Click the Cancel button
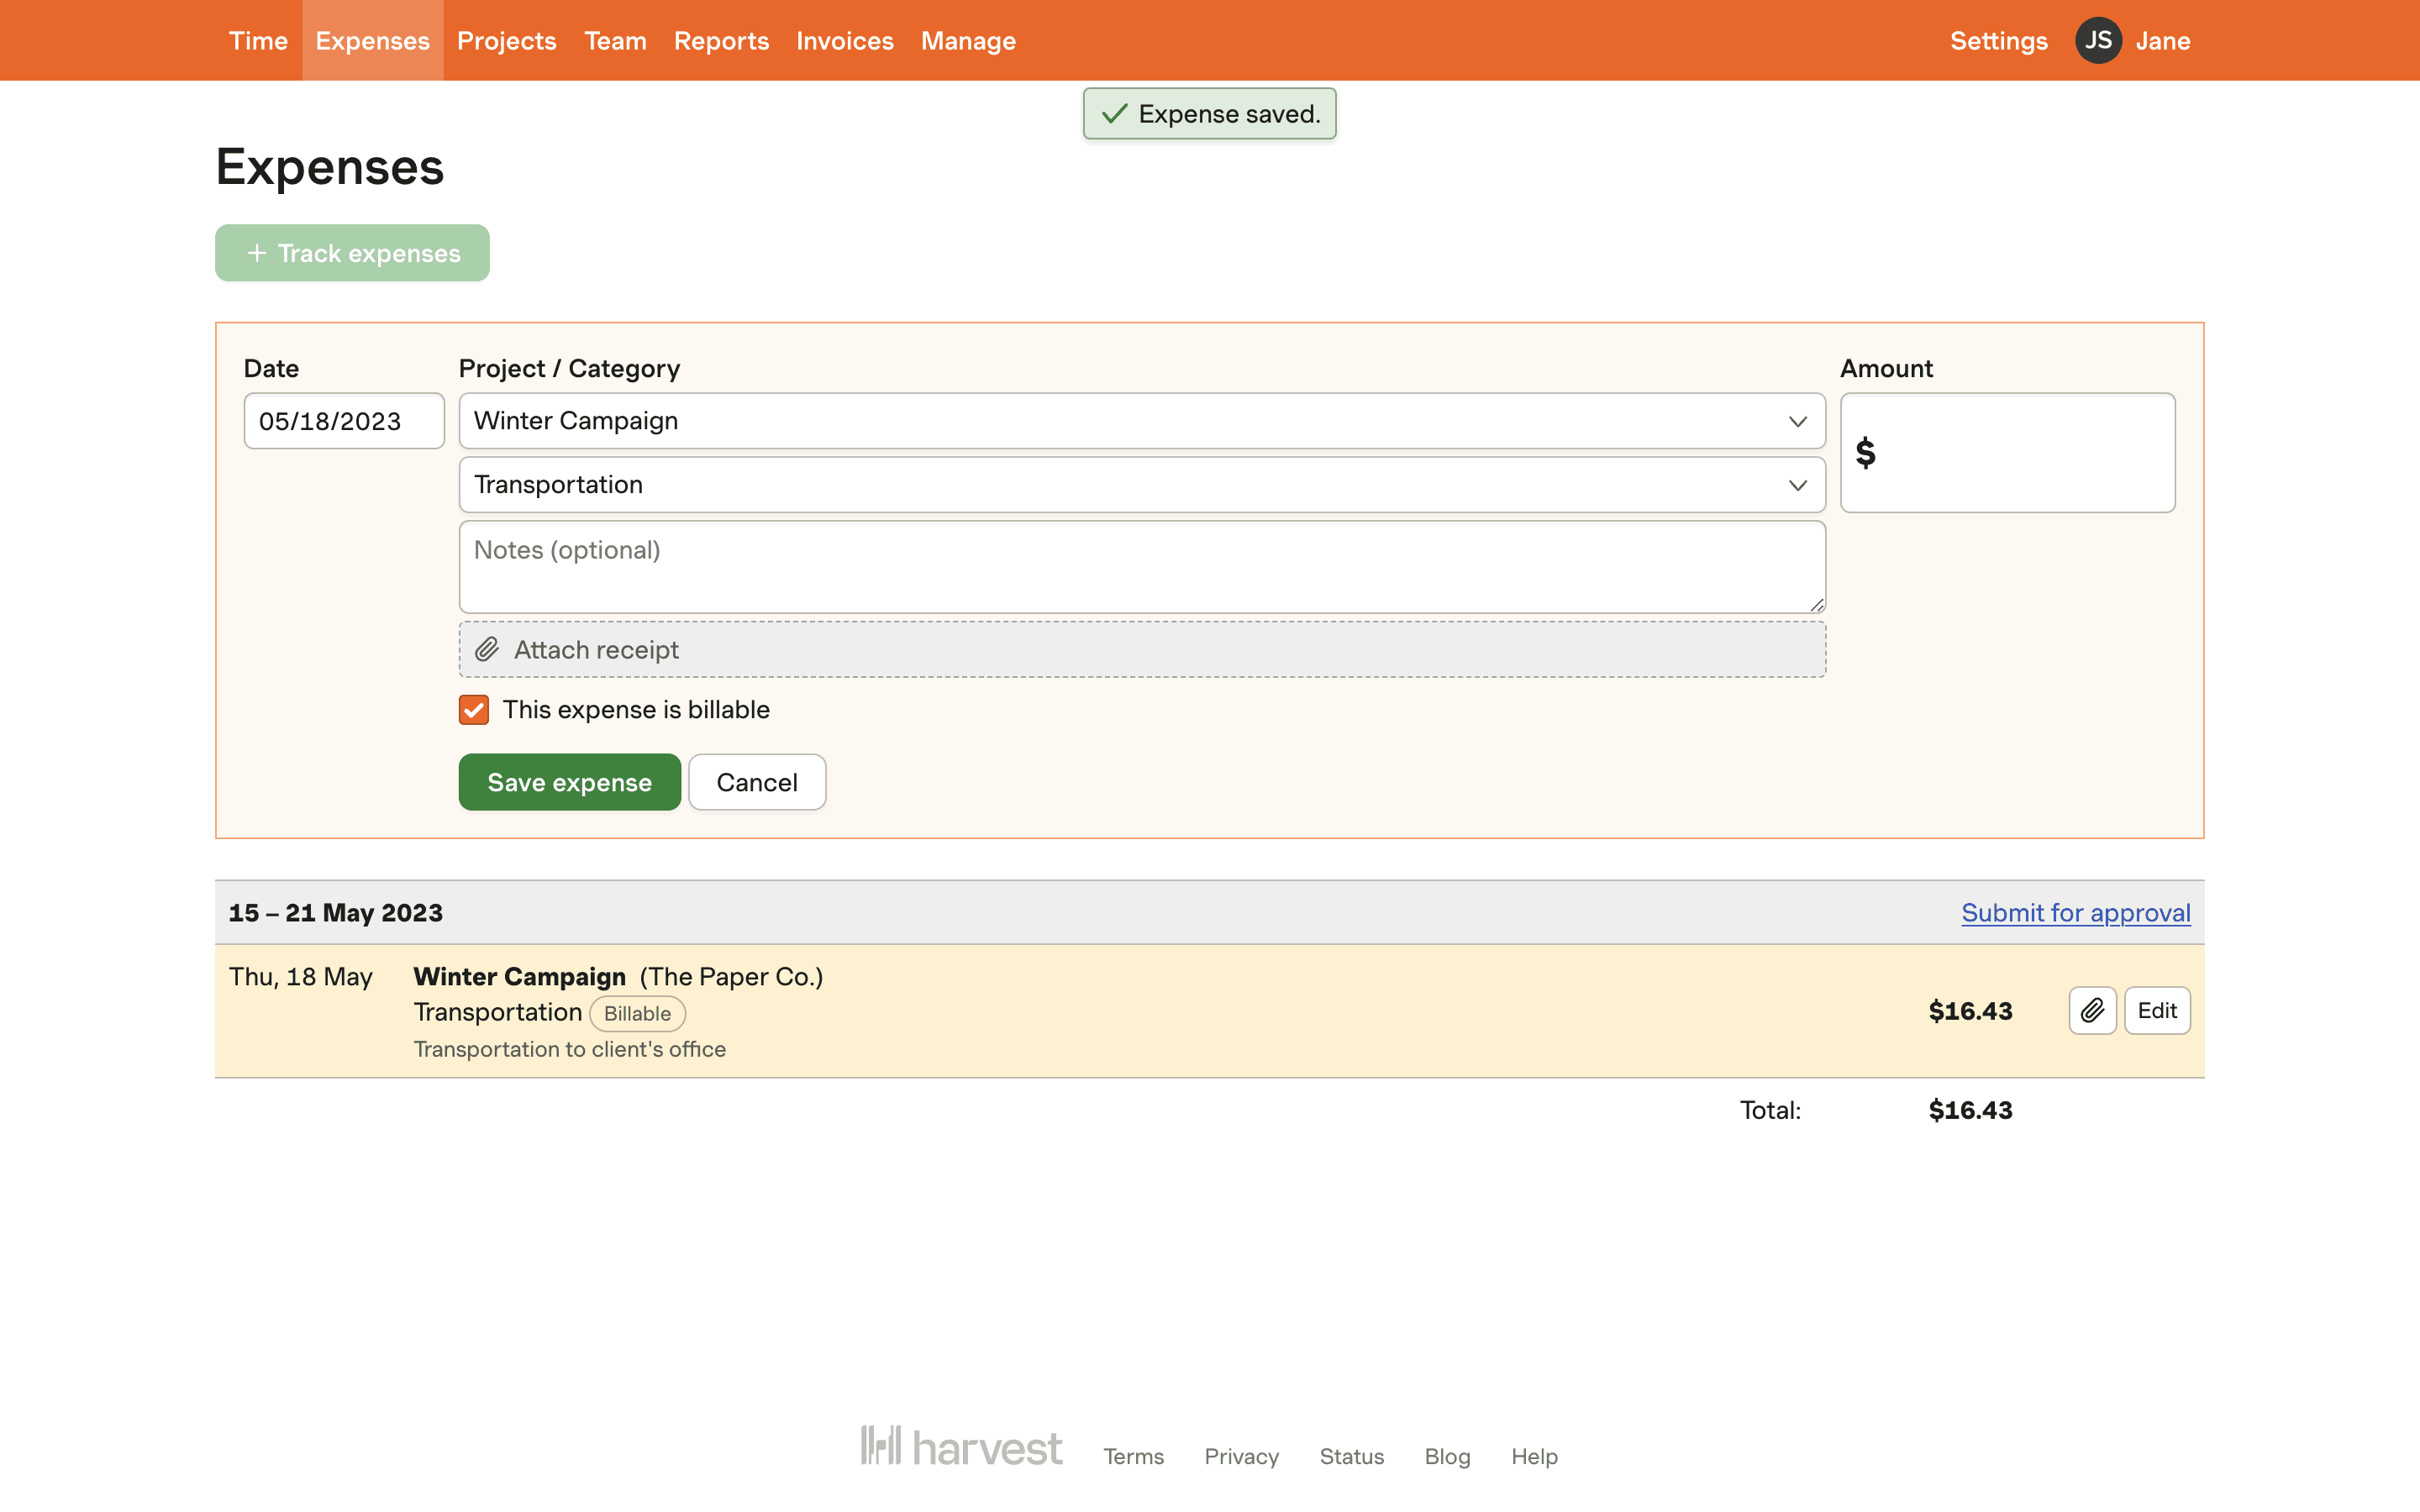The width and height of the screenshot is (2420, 1512). tap(757, 782)
